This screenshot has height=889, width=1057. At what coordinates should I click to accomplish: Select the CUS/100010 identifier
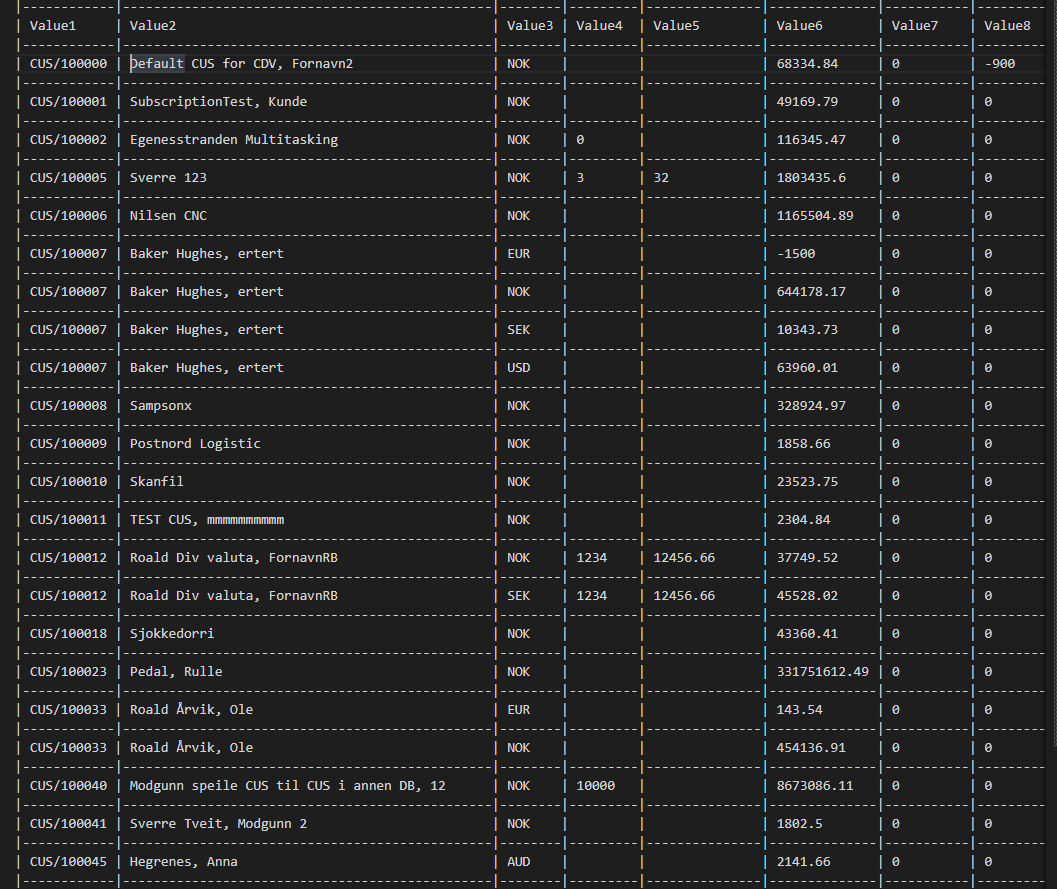(x=68, y=482)
